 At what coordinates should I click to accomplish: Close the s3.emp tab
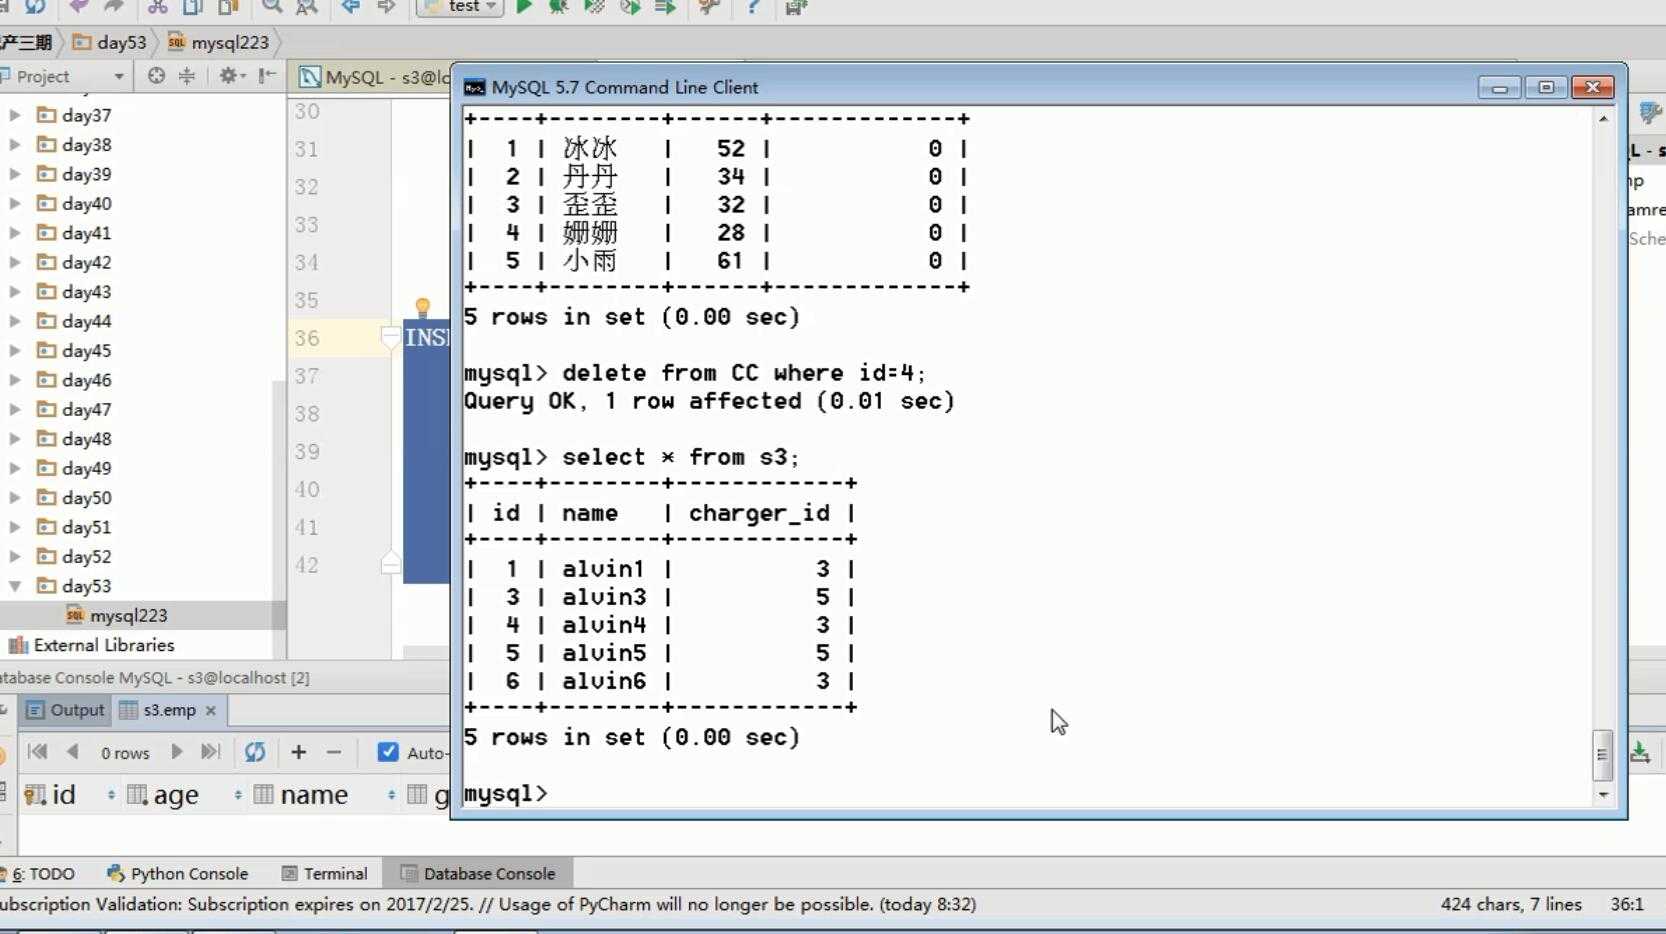point(211,710)
